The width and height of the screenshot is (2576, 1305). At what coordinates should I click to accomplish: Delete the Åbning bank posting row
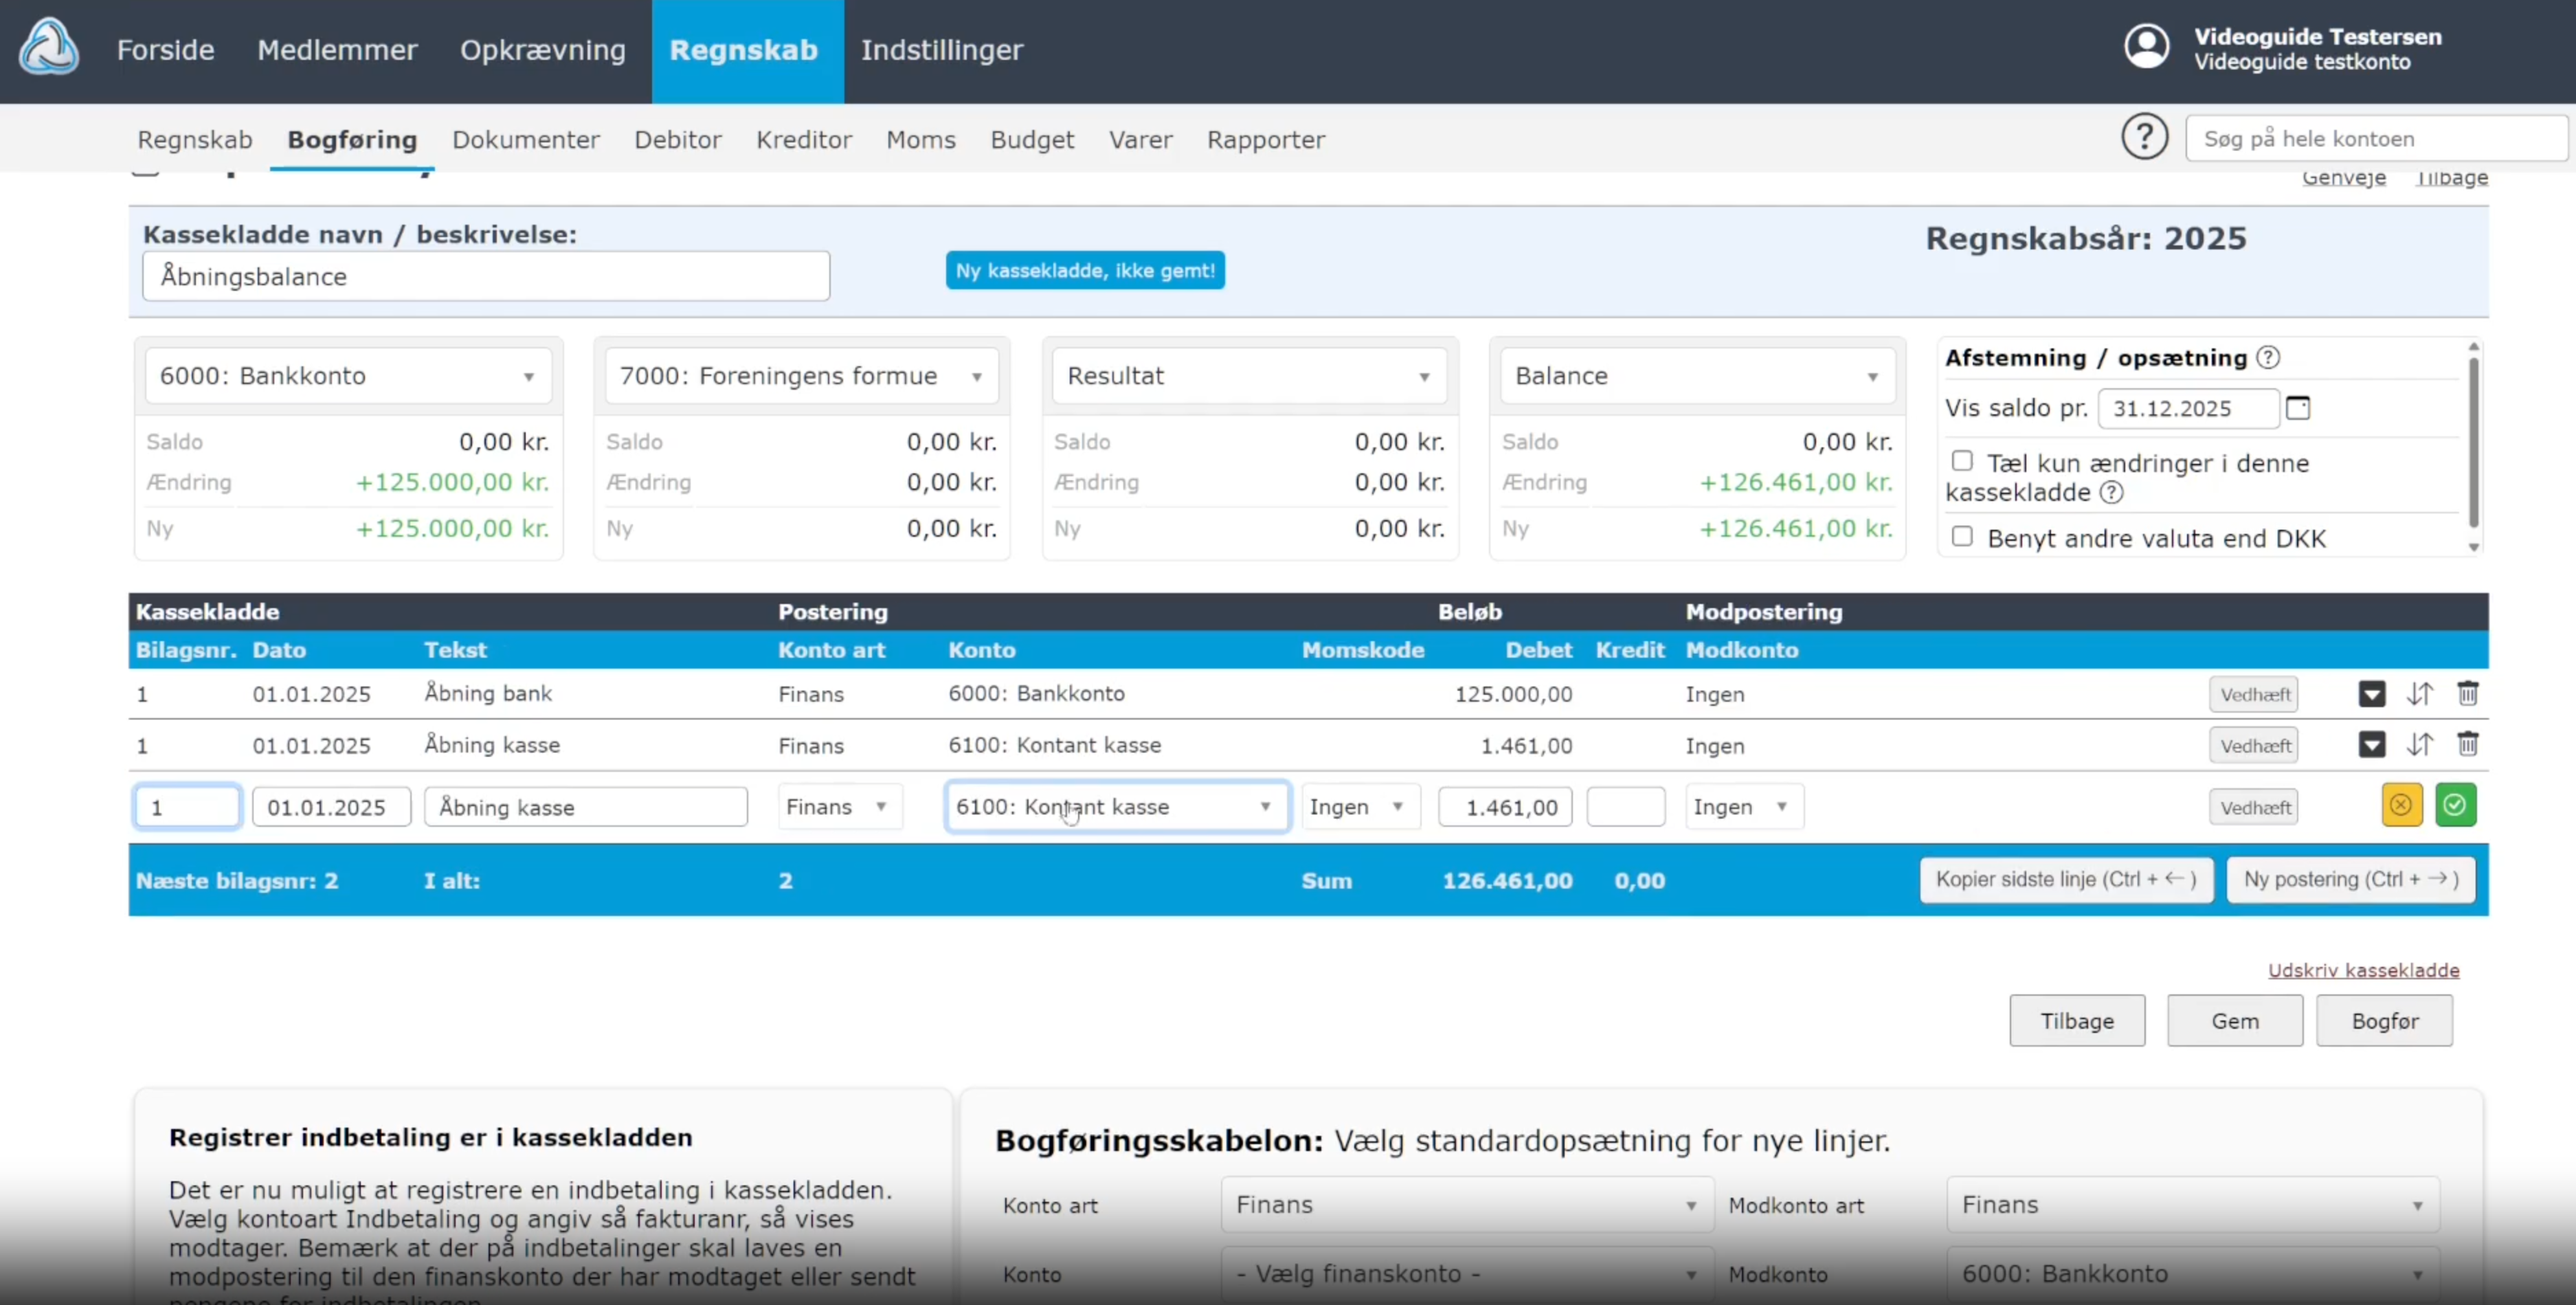pyautogui.click(x=2467, y=693)
